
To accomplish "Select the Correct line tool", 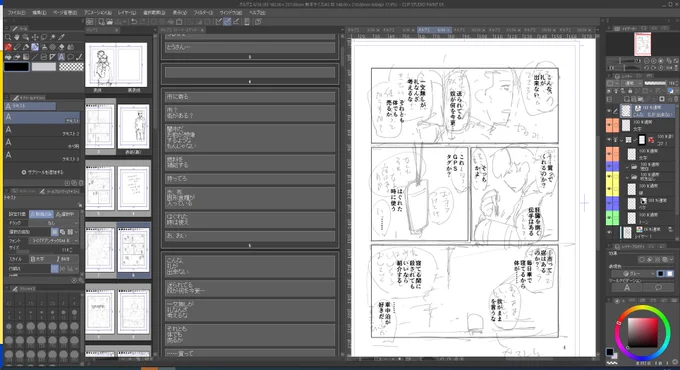I will click(x=79, y=57).
